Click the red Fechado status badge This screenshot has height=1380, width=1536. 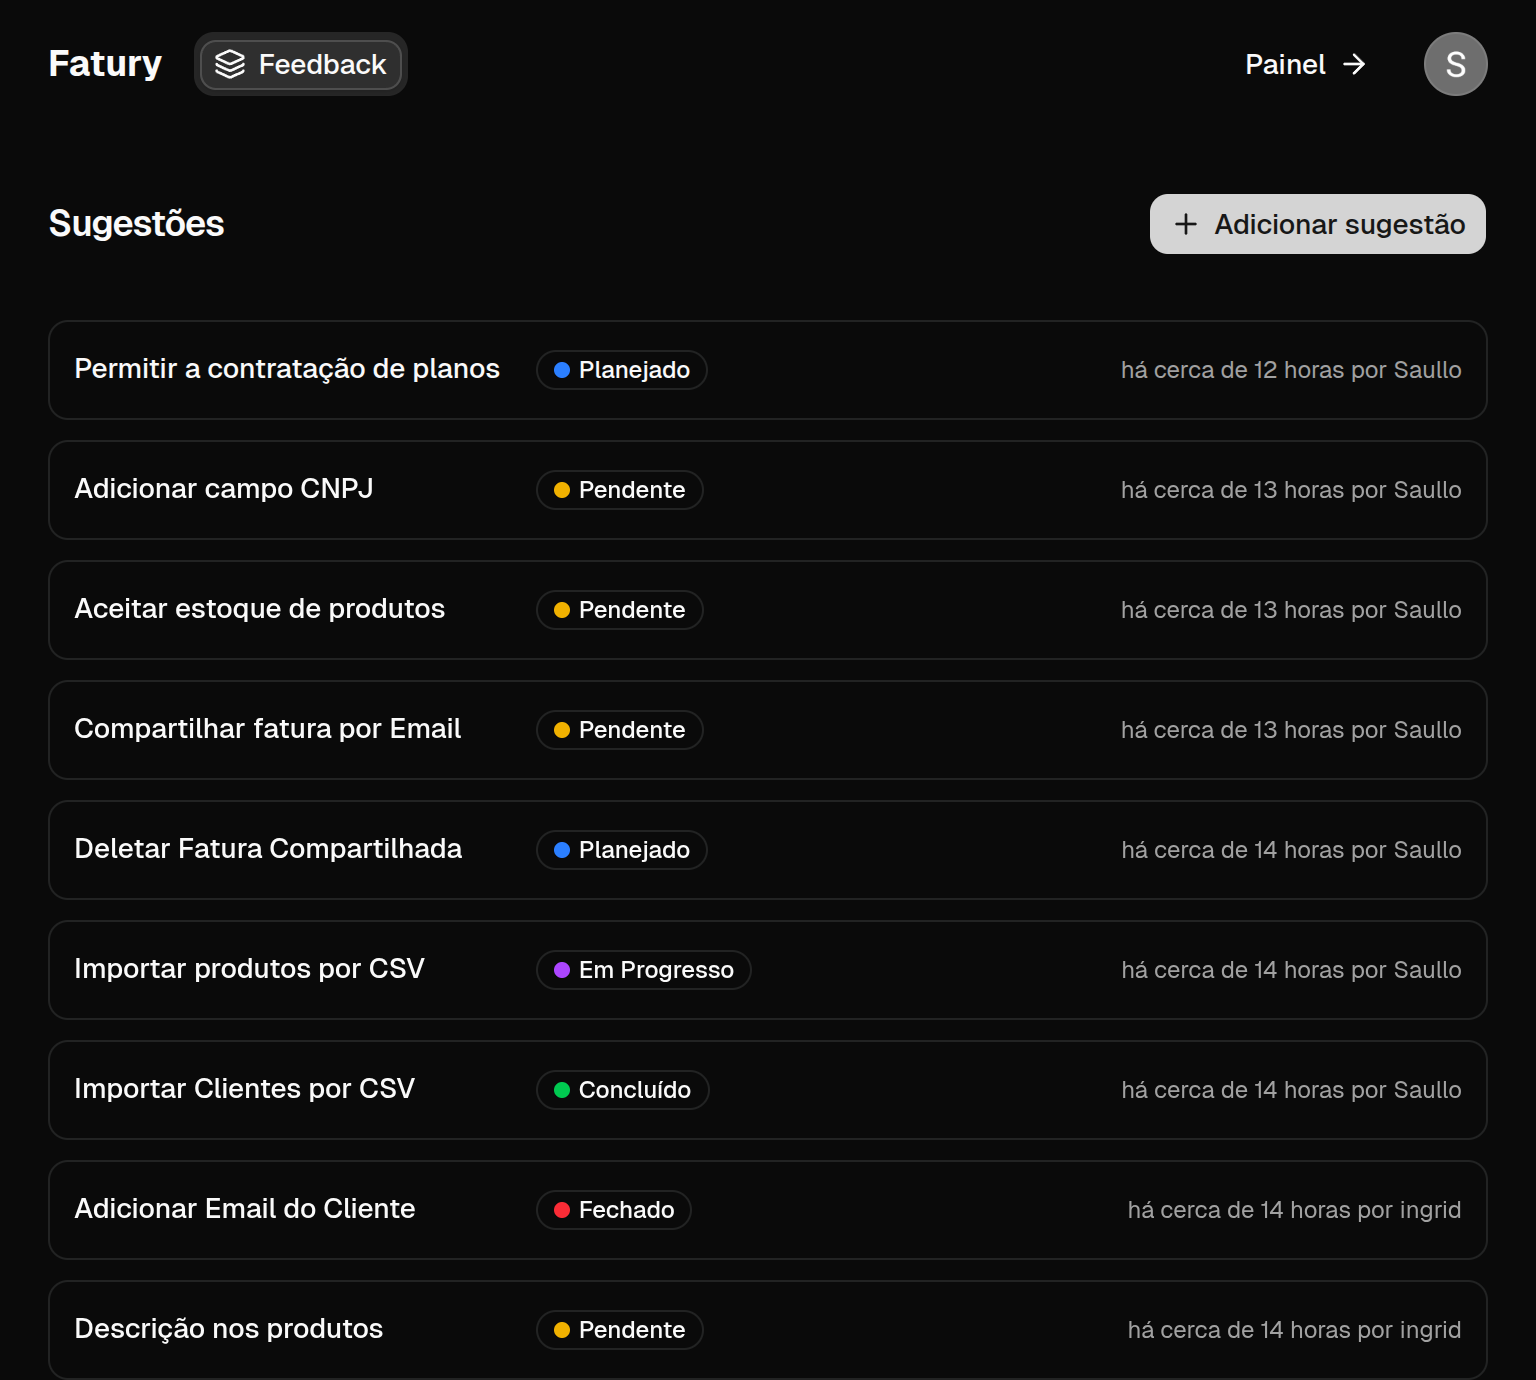[613, 1210]
